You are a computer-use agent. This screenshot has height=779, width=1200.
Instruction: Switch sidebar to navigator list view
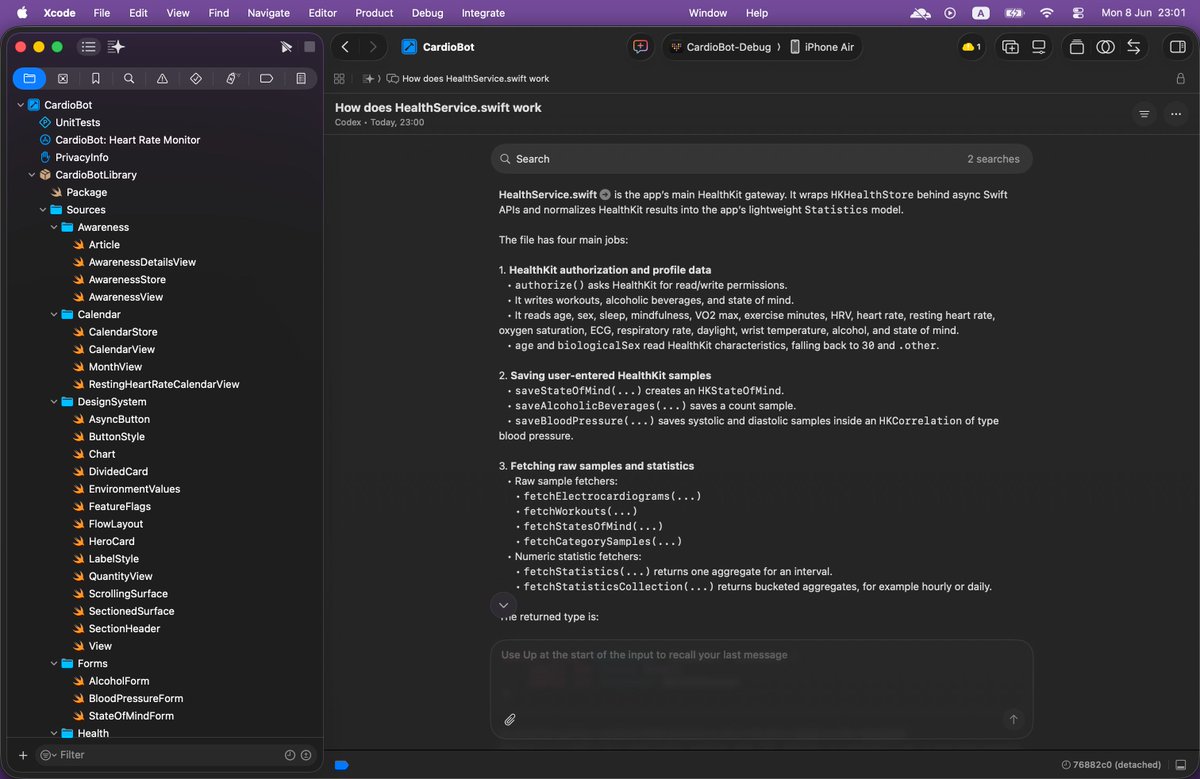[89, 47]
